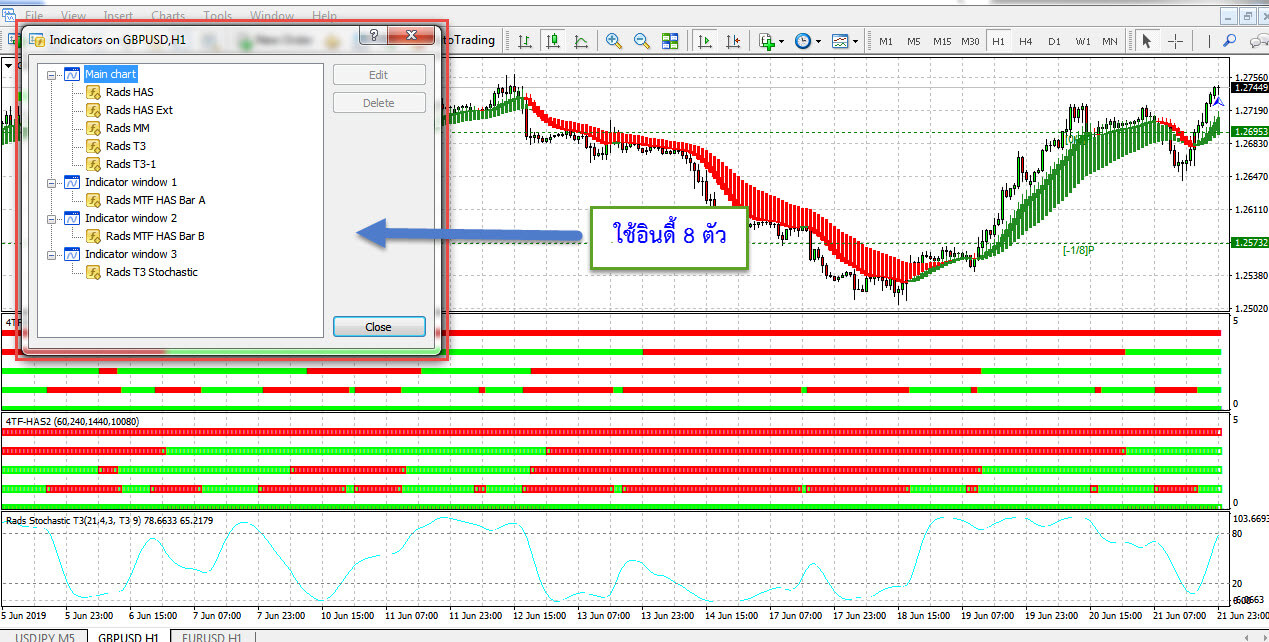Switch timeframe to H4
This screenshot has width=1269, height=642.
[x=1026, y=41]
